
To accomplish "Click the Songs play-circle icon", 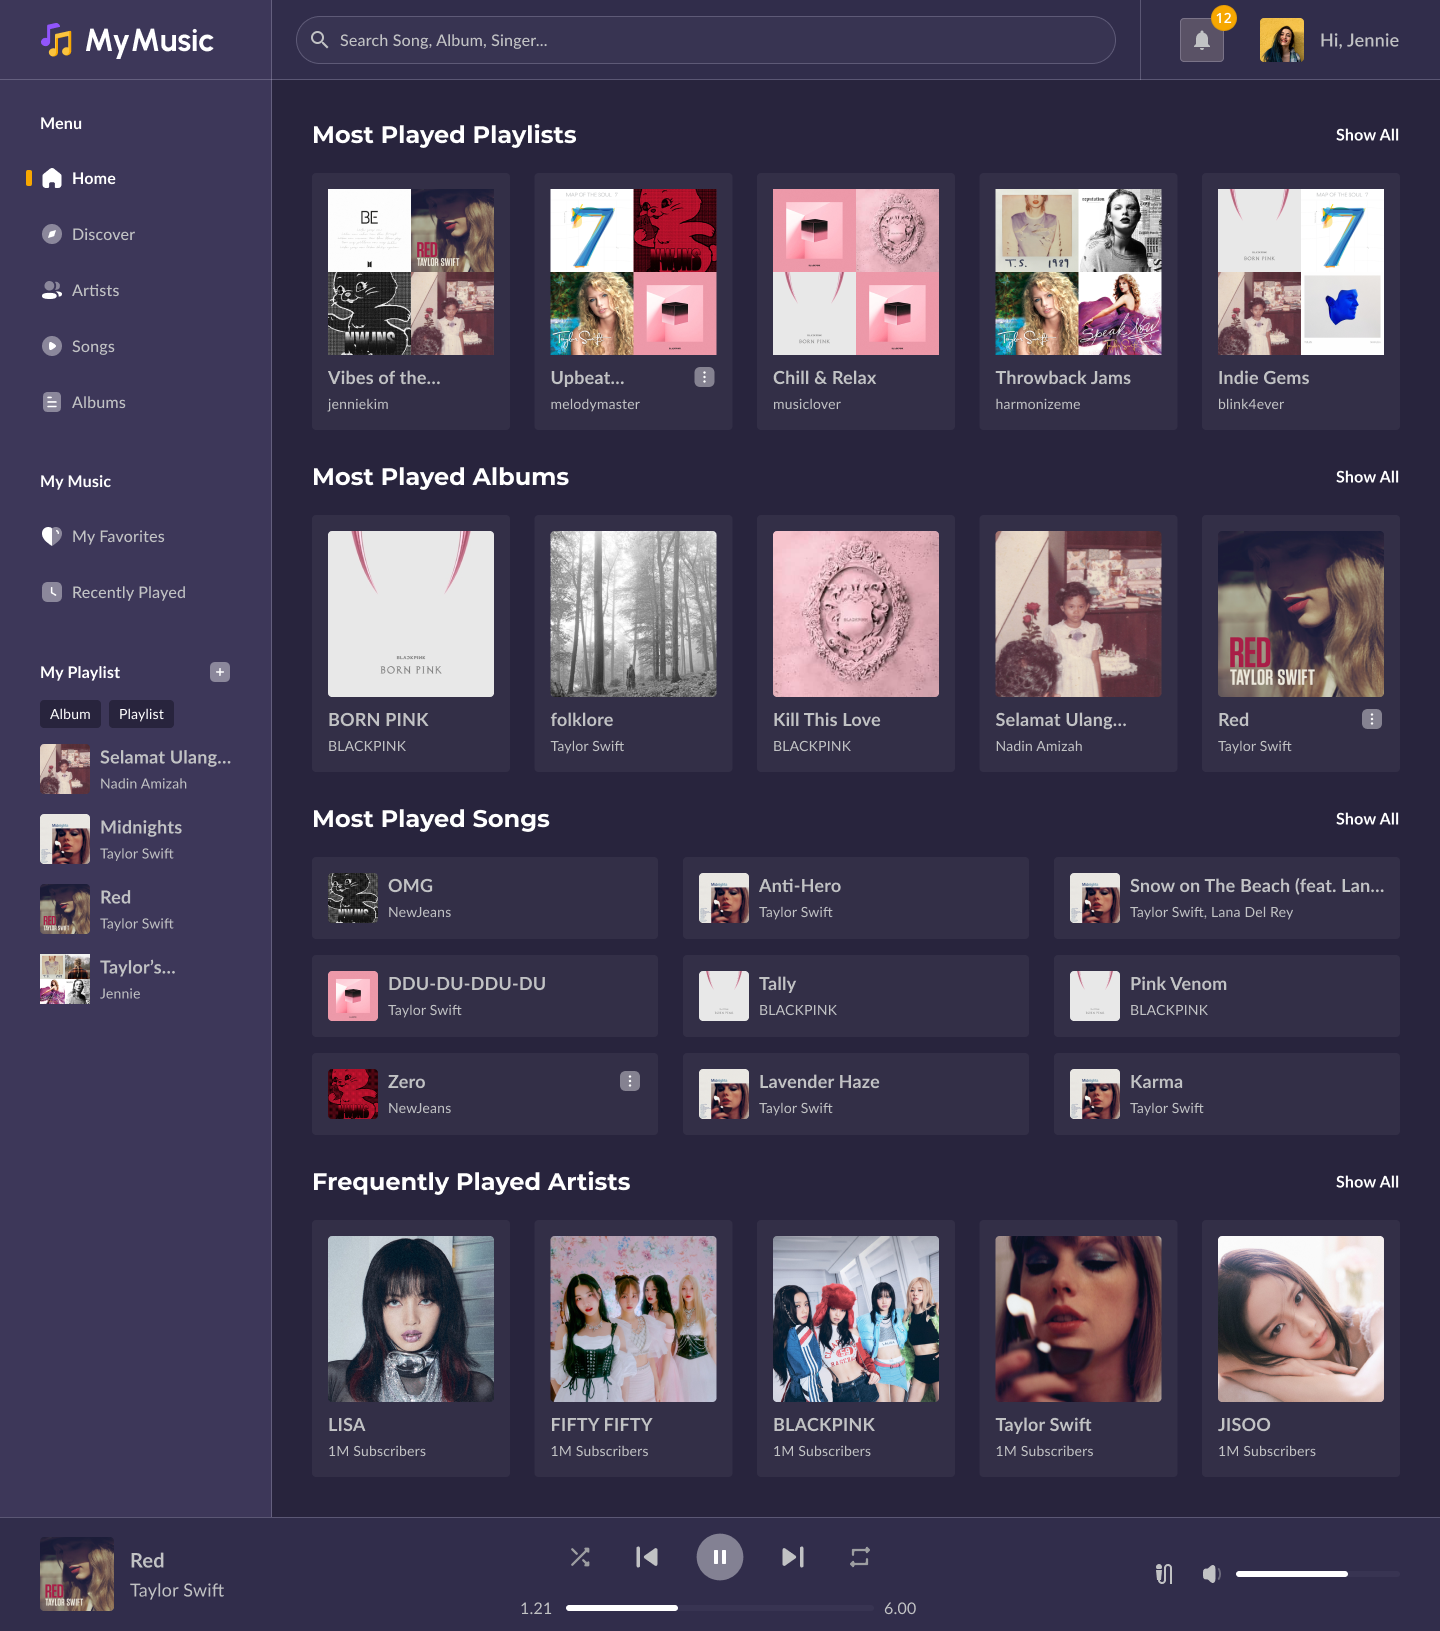I will (52, 346).
